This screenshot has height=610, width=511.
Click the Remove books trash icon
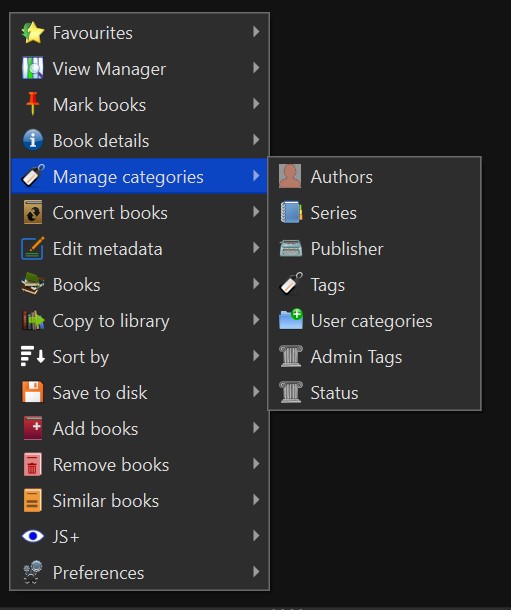(x=33, y=464)
